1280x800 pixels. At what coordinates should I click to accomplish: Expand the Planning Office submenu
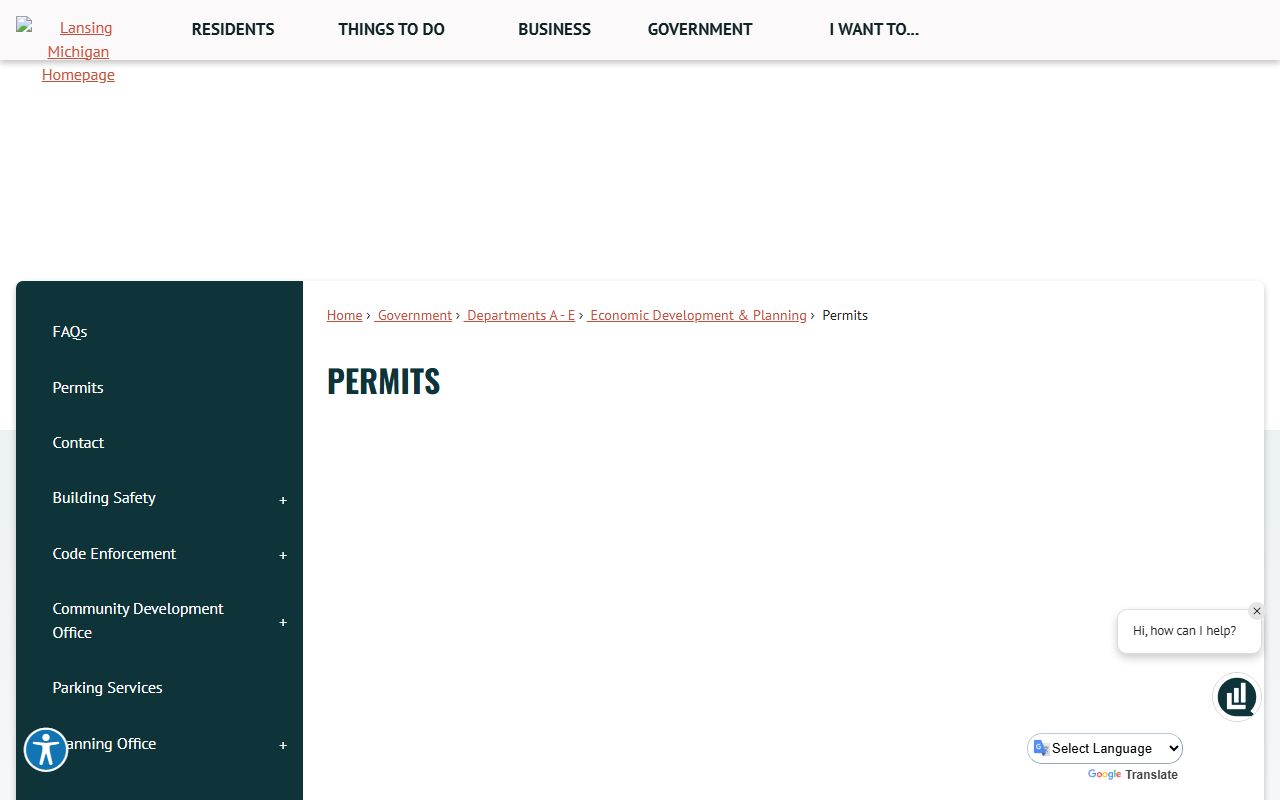[283, 745]
